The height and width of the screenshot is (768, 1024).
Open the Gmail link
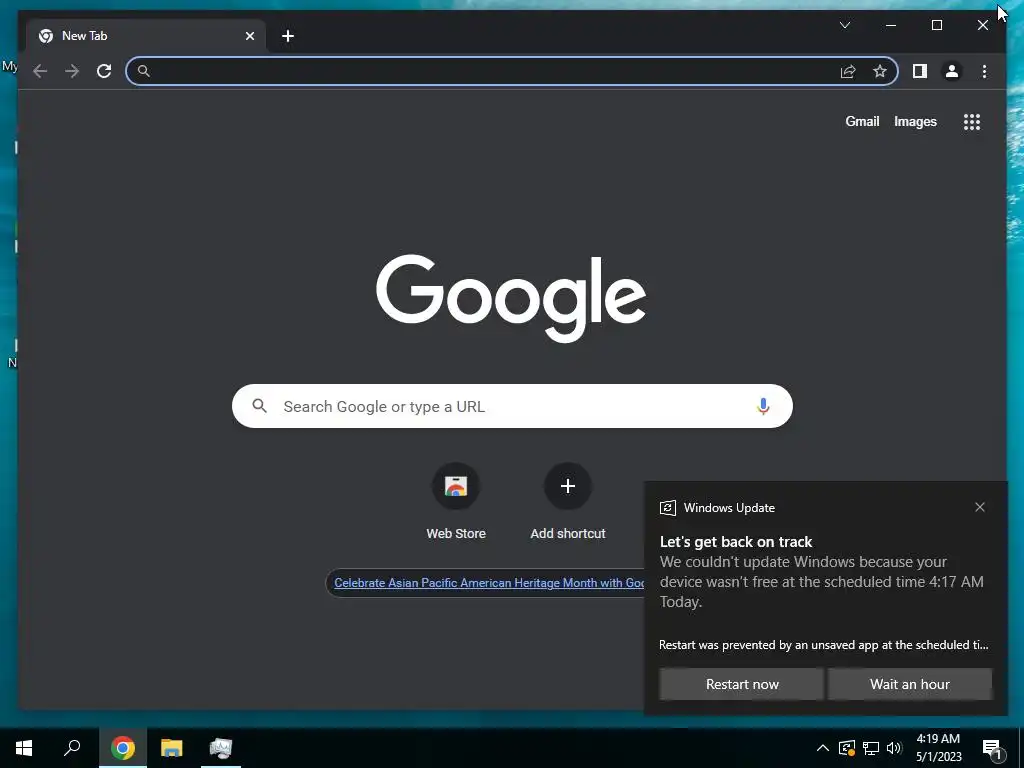point(862,121)
